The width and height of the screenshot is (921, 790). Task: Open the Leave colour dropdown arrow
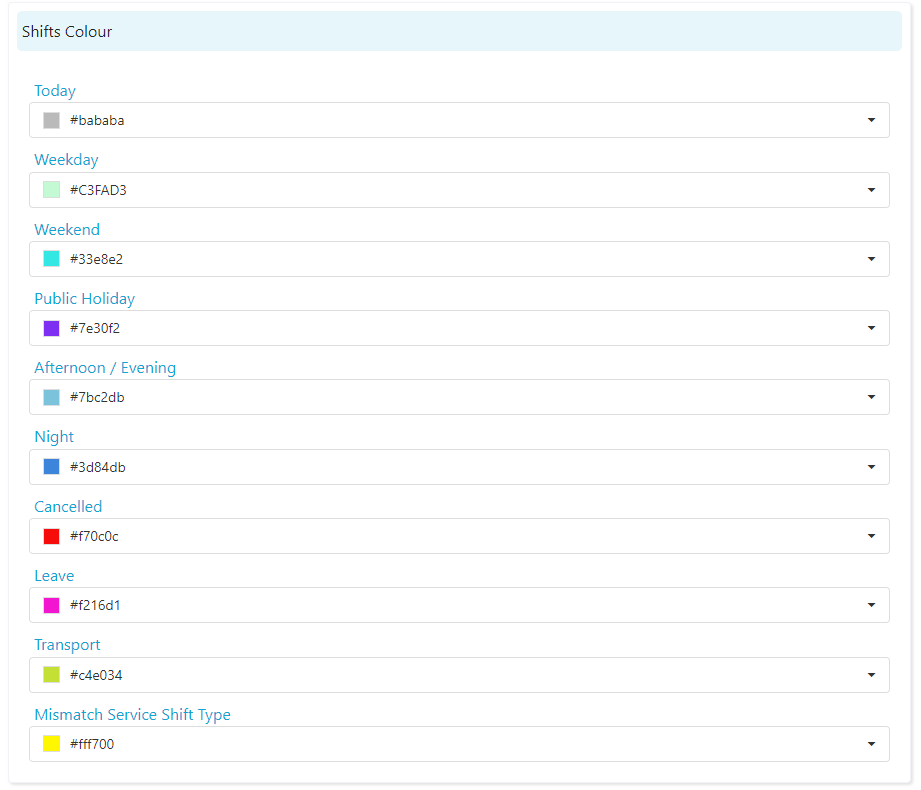click(871, 606)
